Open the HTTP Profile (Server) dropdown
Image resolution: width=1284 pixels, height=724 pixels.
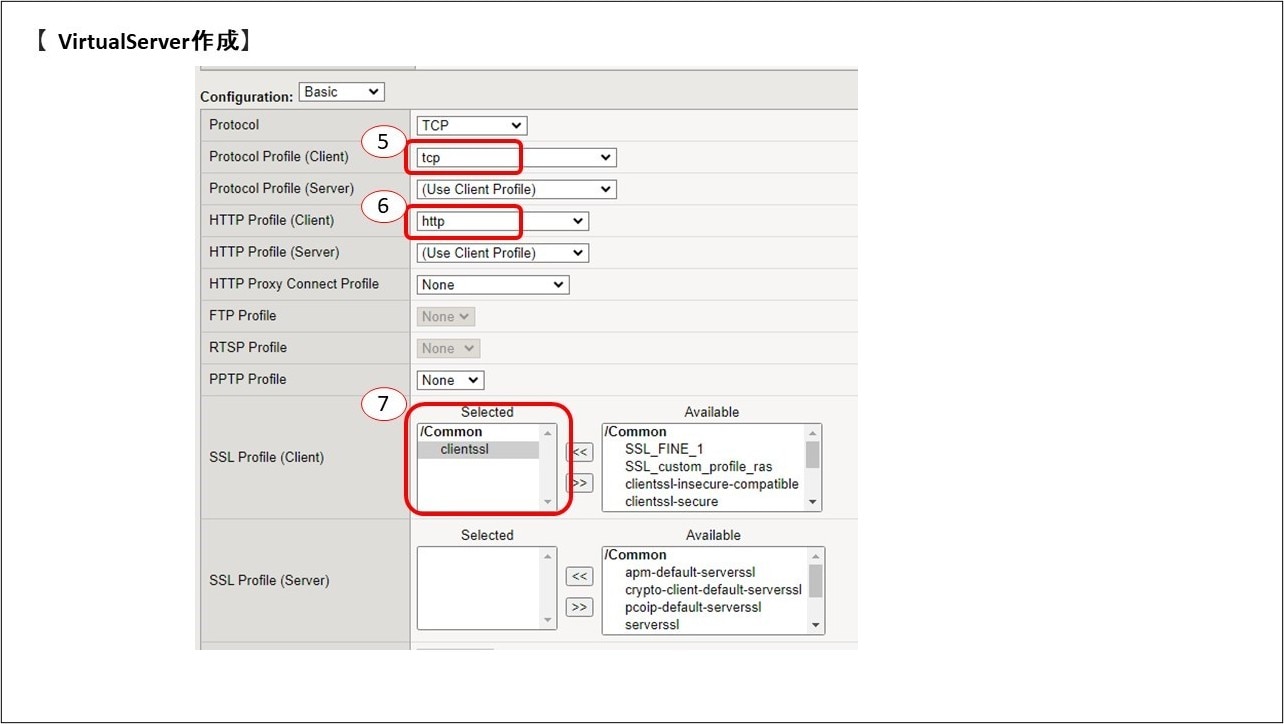tap(502, 253)
